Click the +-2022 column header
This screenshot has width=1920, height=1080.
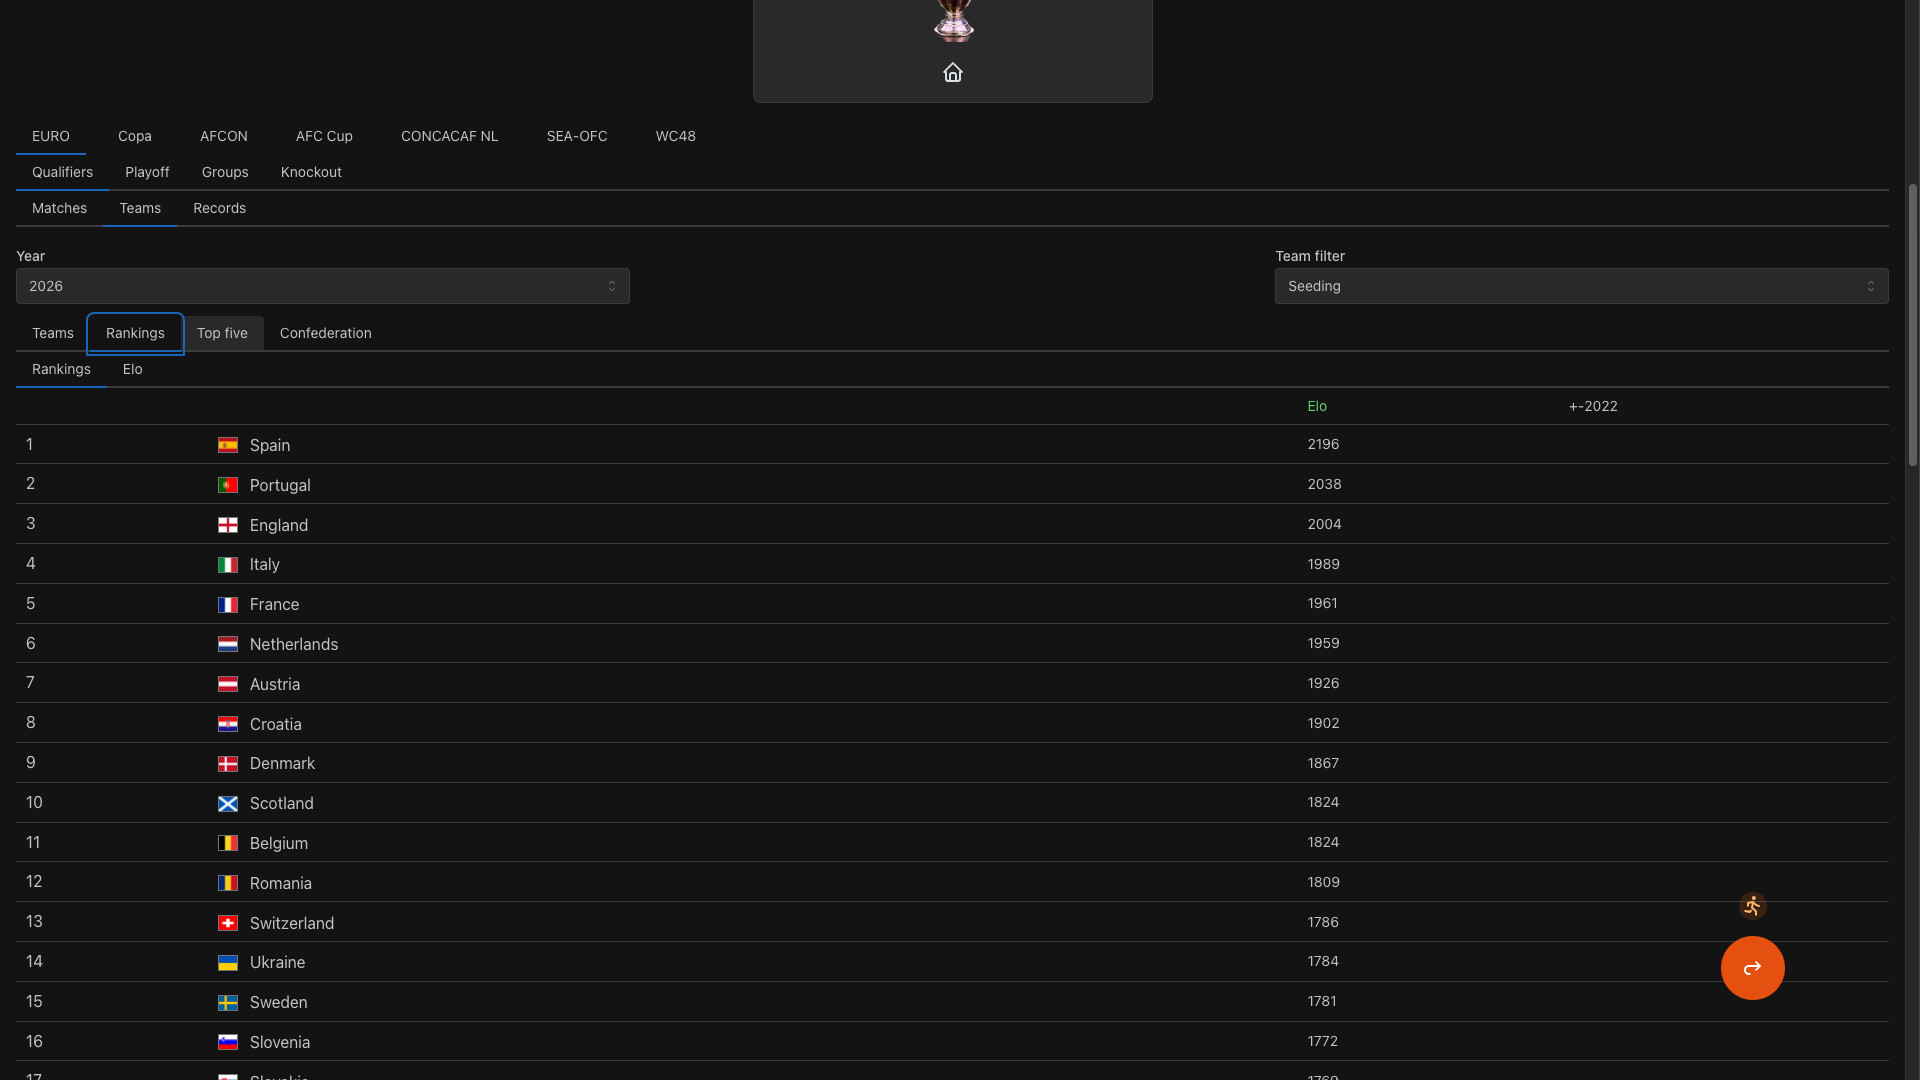click(x=1592, y=406)
